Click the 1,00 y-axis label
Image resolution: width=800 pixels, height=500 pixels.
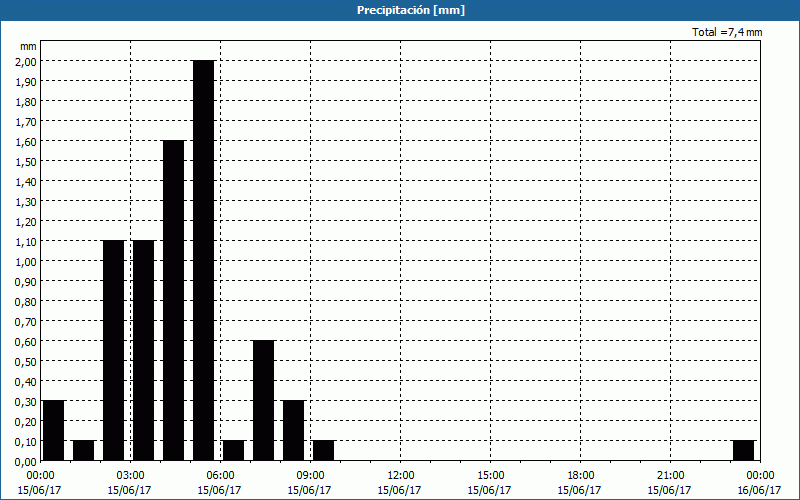[28, 261]
